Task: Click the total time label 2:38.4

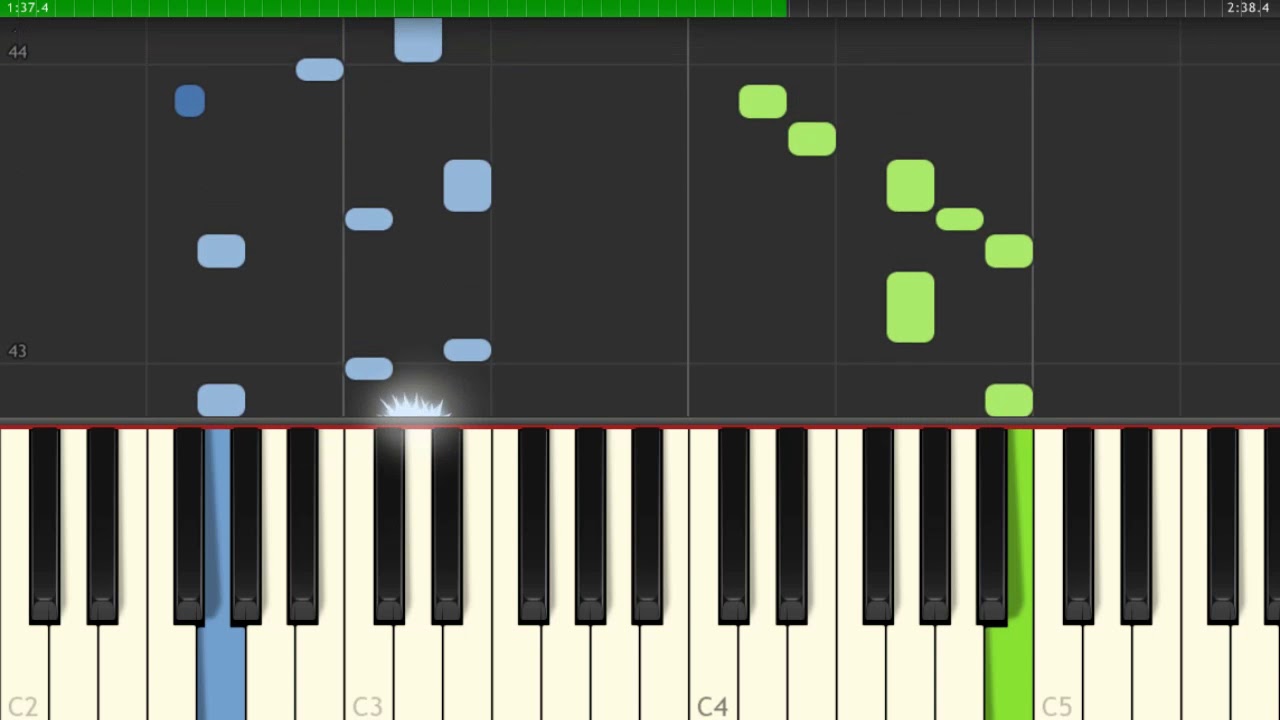Action: pyautogui.click(x=1248, y=8)
